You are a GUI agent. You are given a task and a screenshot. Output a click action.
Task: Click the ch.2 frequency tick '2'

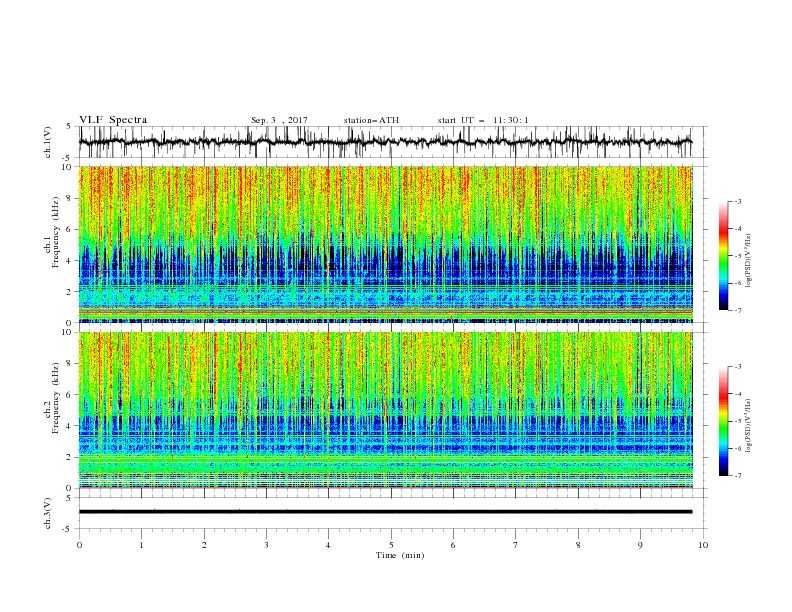[70, 457]
